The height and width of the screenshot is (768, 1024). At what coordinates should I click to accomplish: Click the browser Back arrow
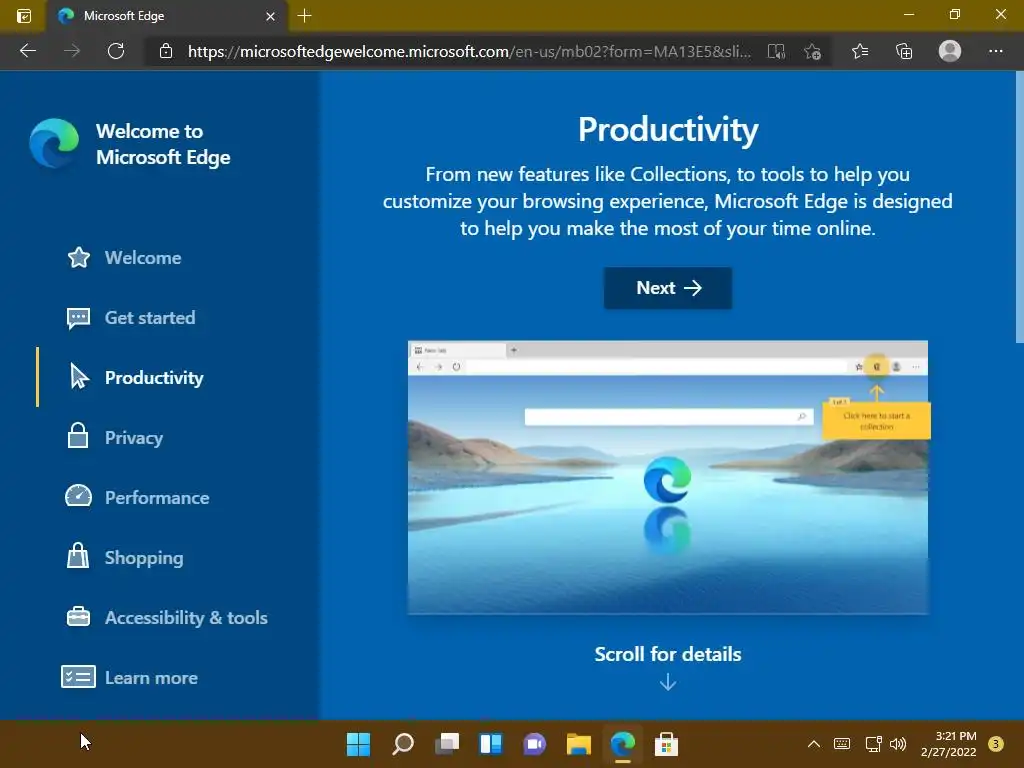[x=28, y=51]
